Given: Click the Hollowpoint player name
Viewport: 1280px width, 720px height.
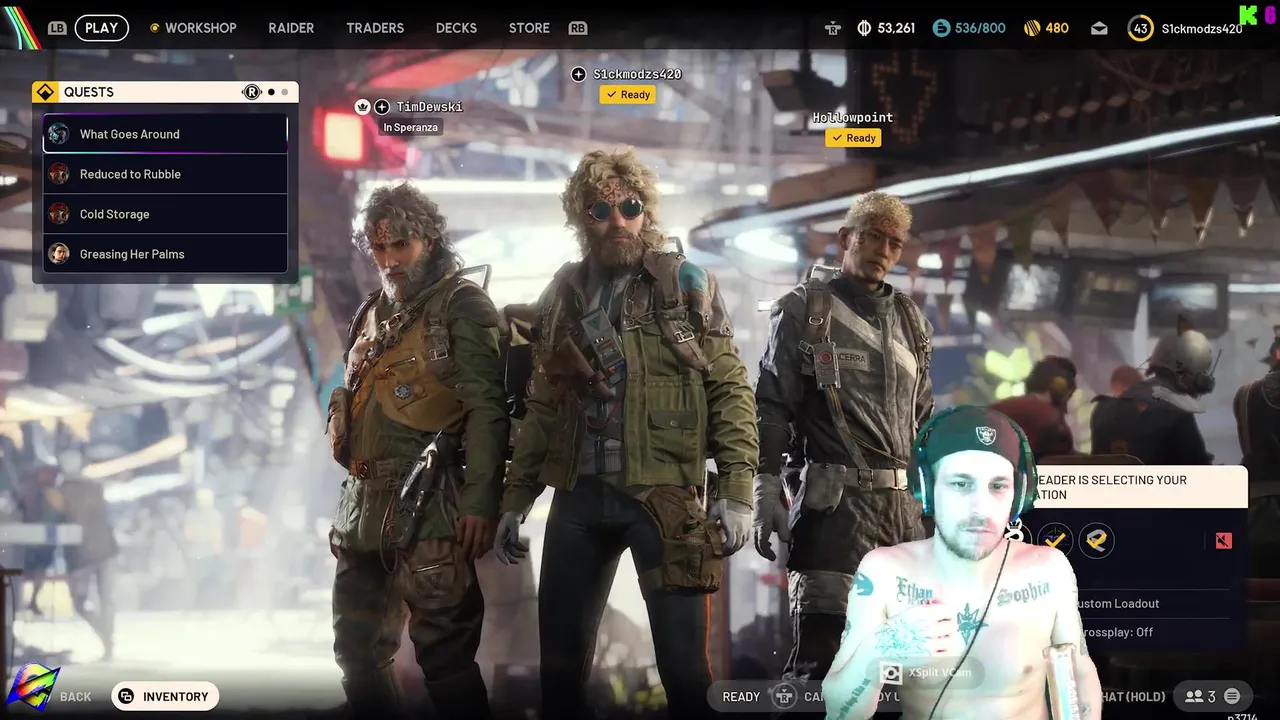Looking at the screenshot, I should click(x=852, y=117).
